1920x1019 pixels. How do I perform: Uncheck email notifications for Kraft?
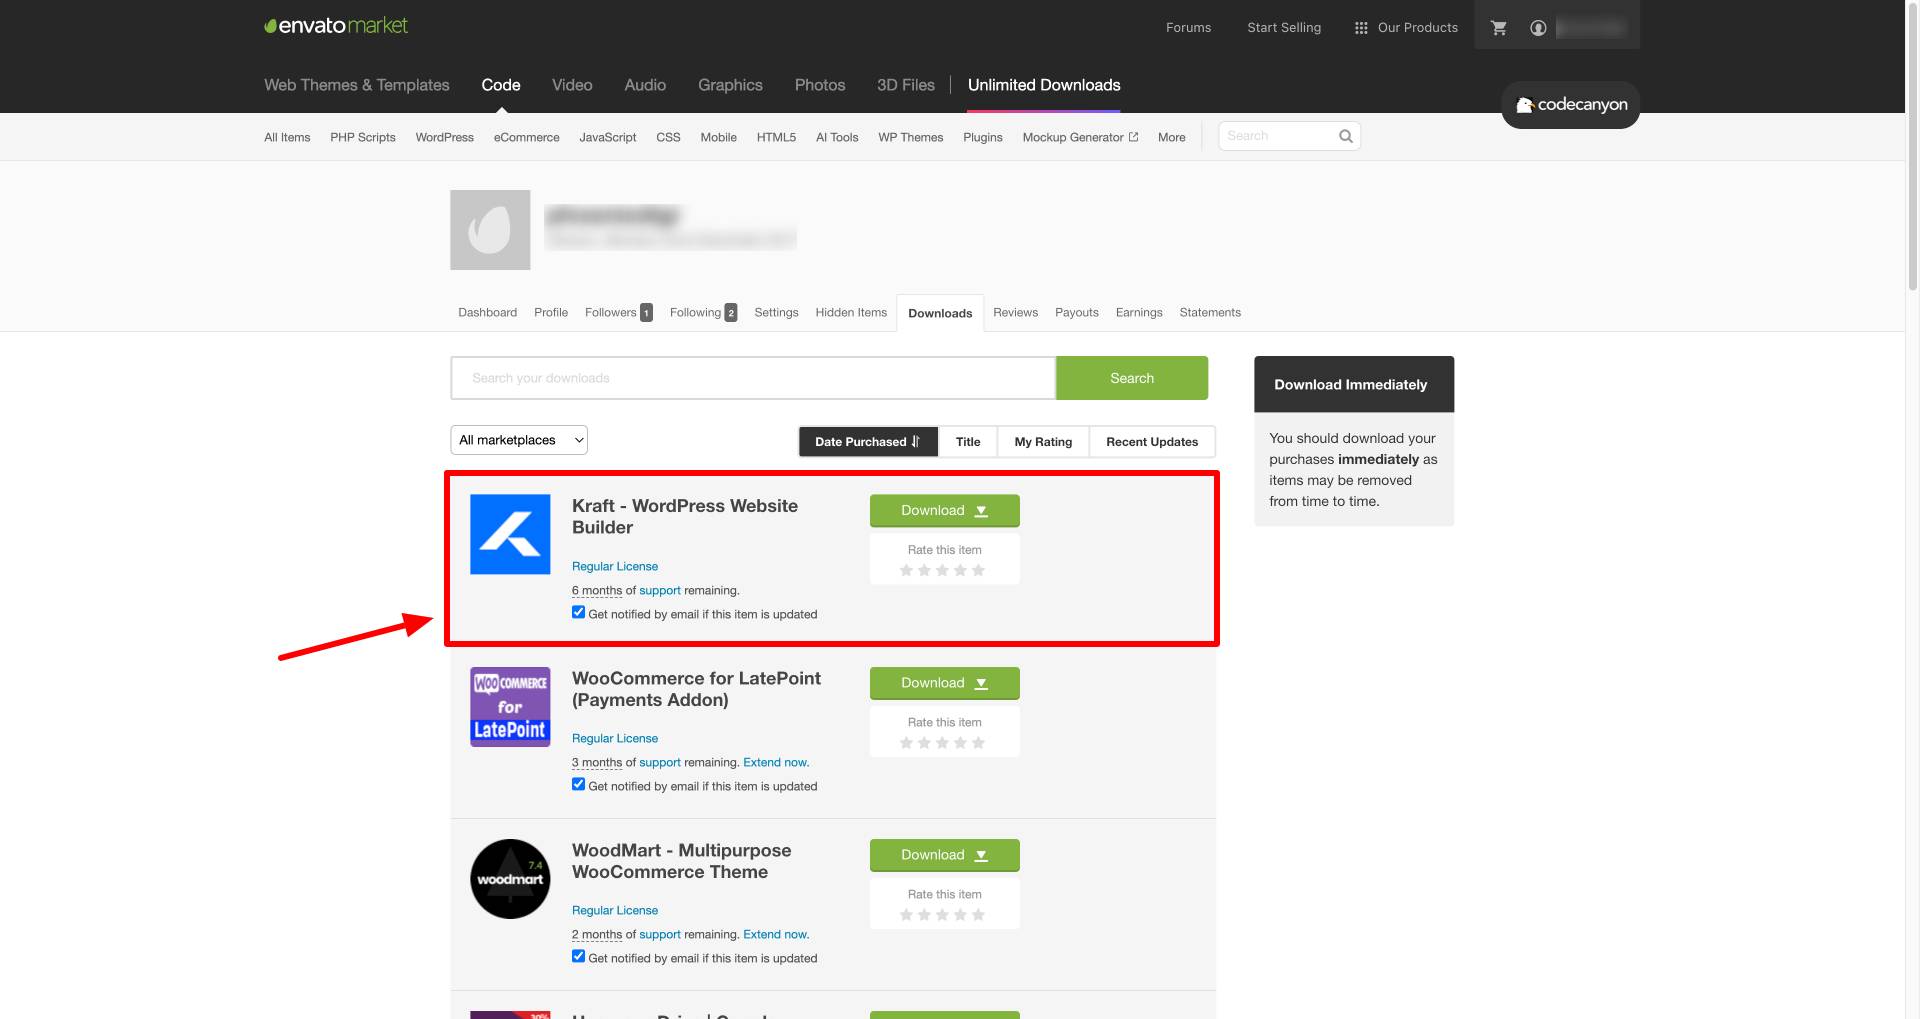coord(578,611)
